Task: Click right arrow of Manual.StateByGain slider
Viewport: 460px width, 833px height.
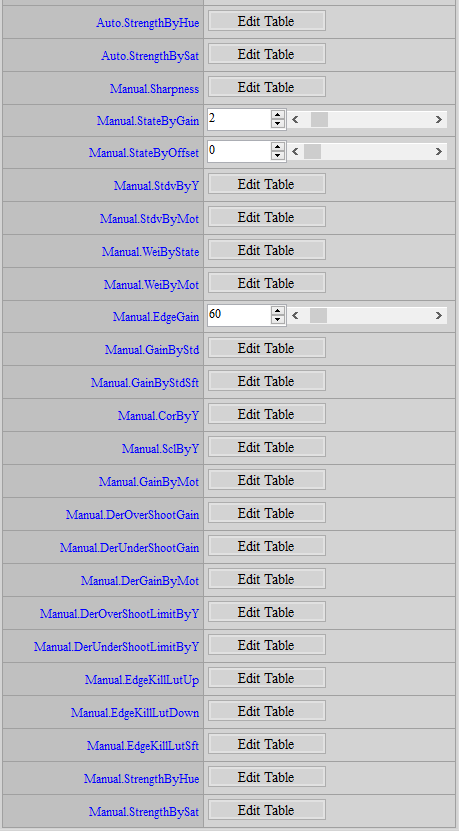Action: pyautogui.click(x=439, y=120)
